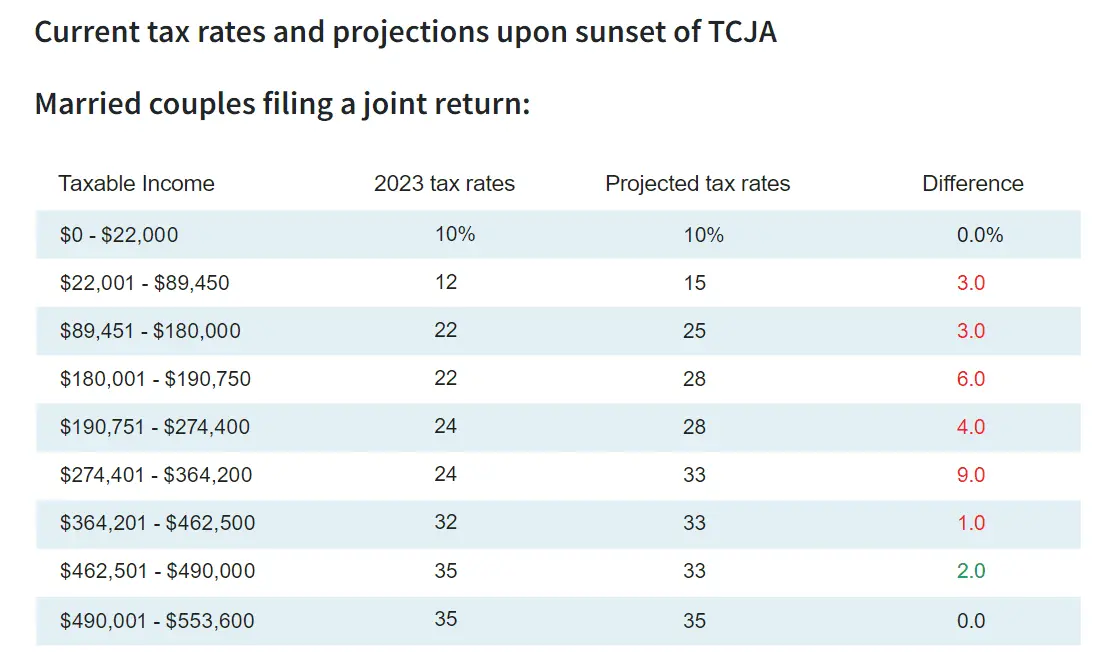This screenshot has height=652, width=1104.
Task: Click the red 9.0 difference value
Action: point(971,475)
